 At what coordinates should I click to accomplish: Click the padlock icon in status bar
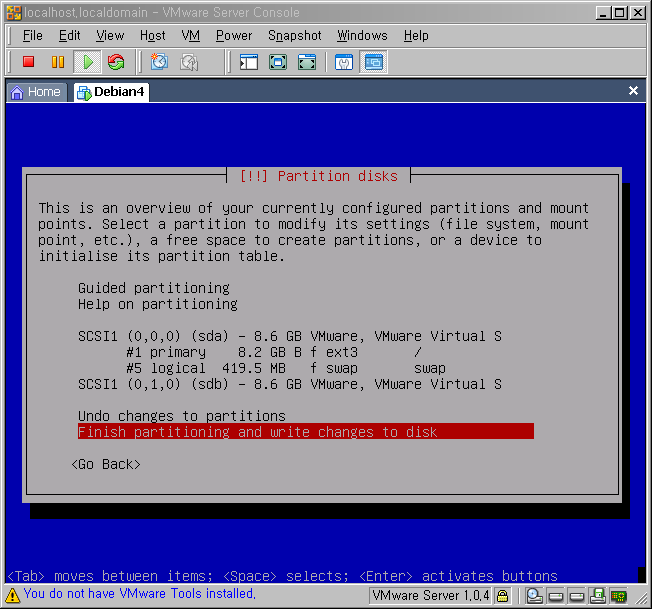click(503, 596)
